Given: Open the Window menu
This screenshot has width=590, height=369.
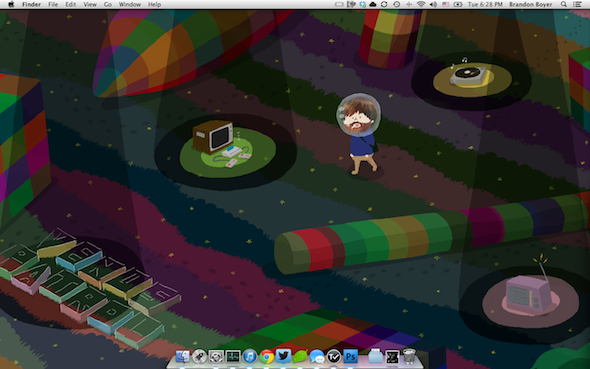Looking at the screenshot, I should 130,4.
